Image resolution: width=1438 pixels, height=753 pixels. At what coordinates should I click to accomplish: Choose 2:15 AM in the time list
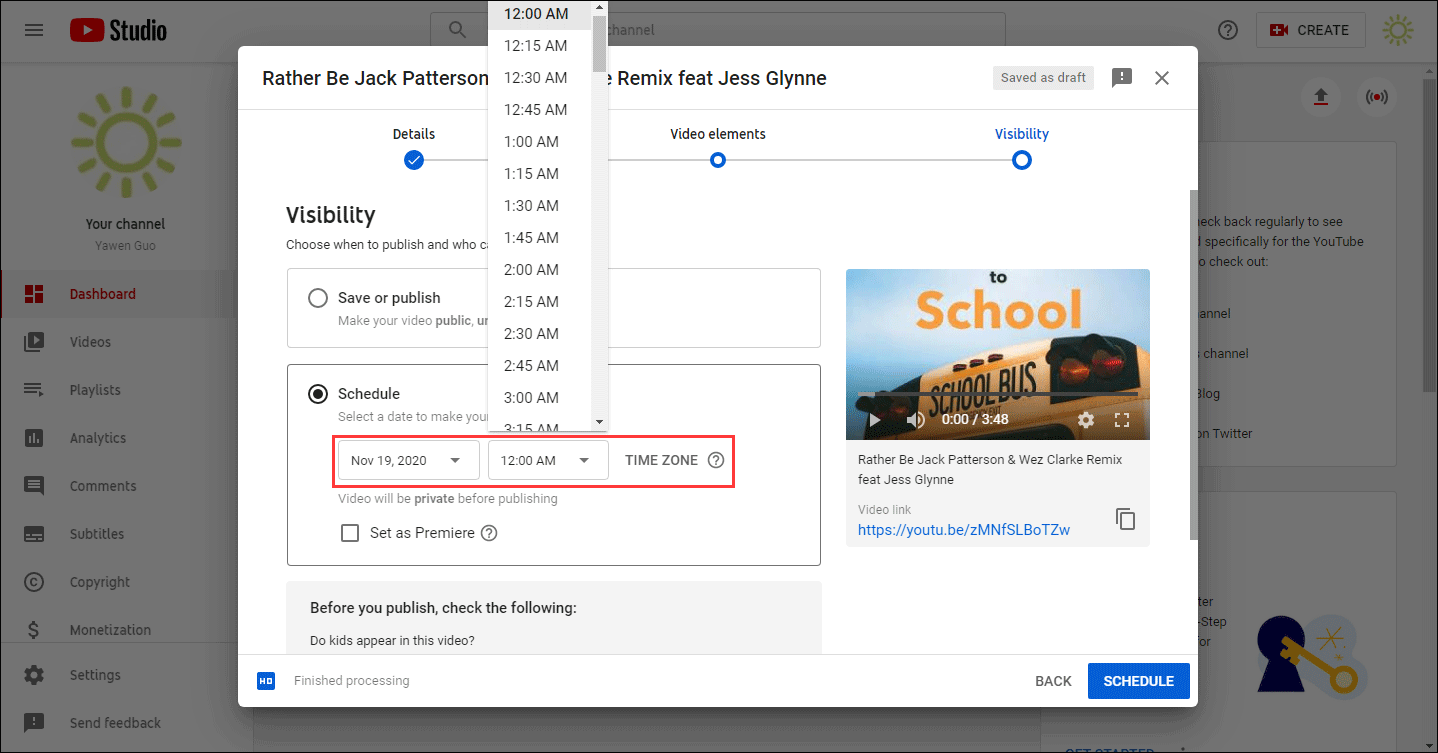pyautogui.click(x=540, y=302)
